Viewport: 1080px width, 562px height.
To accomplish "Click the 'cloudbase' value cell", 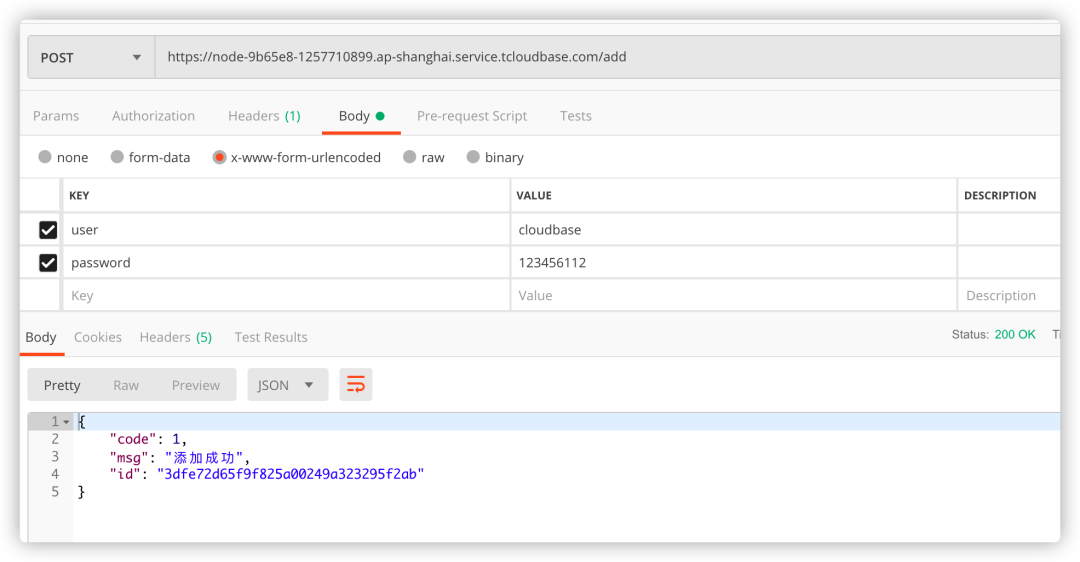I will (x=734, y=230).
